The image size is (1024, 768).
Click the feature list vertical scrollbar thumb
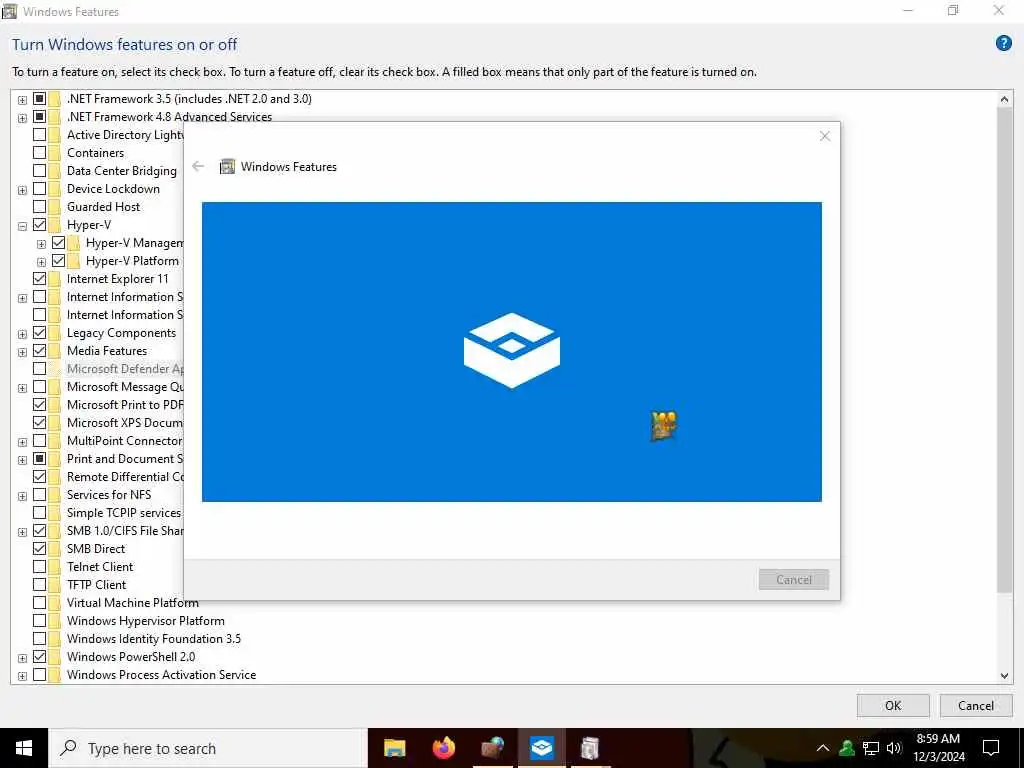[x=1004, y=349]
